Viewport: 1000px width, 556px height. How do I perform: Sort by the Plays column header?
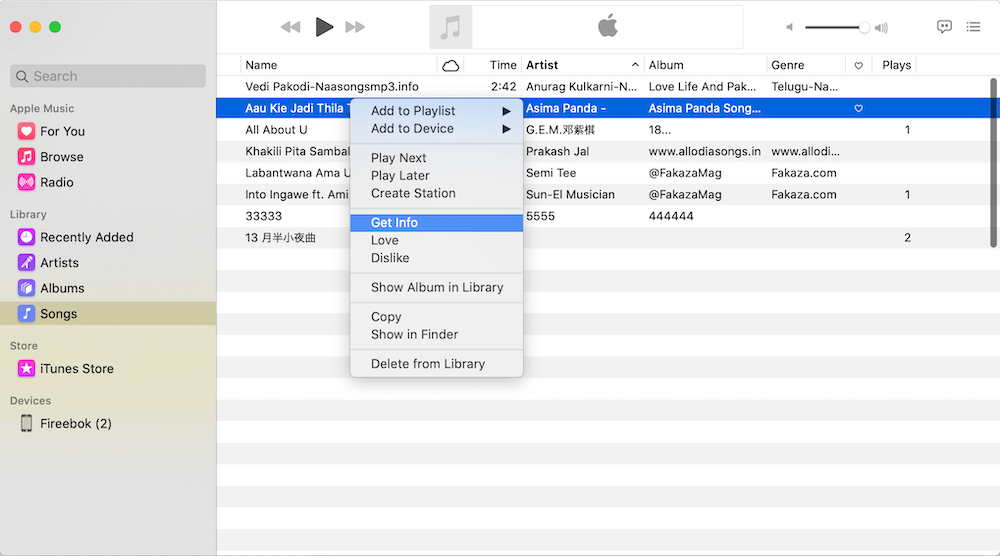(896, 65)
